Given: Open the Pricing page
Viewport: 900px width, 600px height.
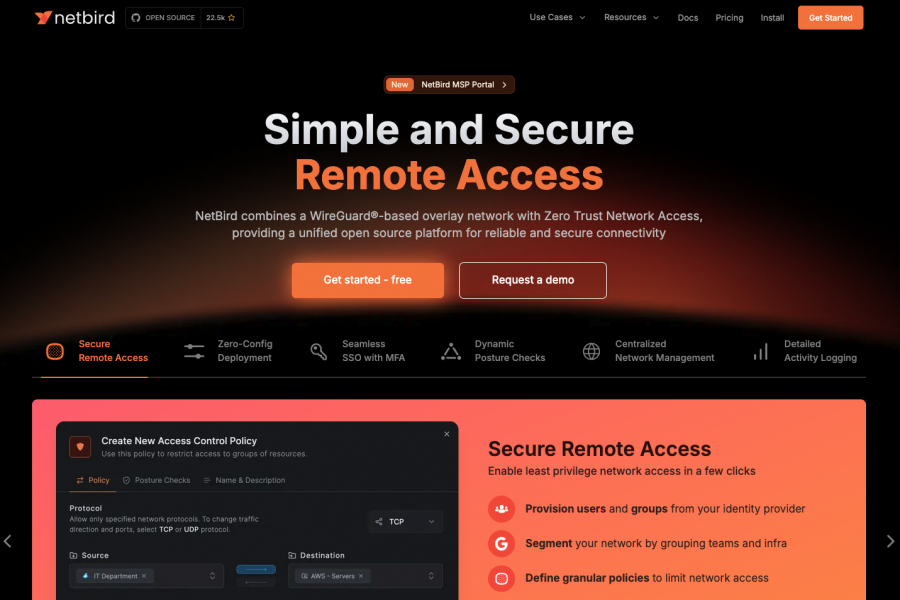Looking at the screenshot, I should 729,18.
